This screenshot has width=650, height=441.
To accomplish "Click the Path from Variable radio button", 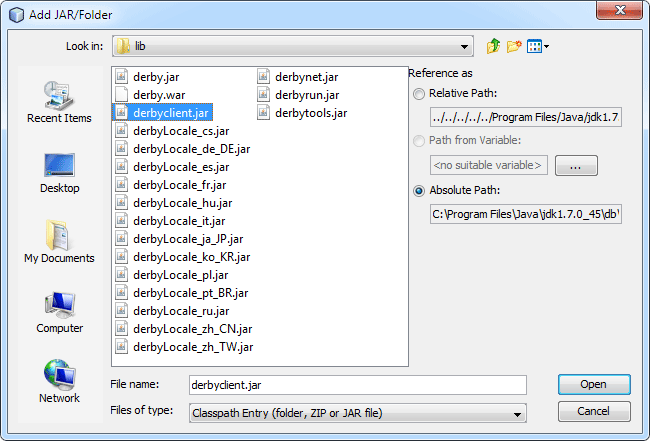I will (x=419, y=141).
